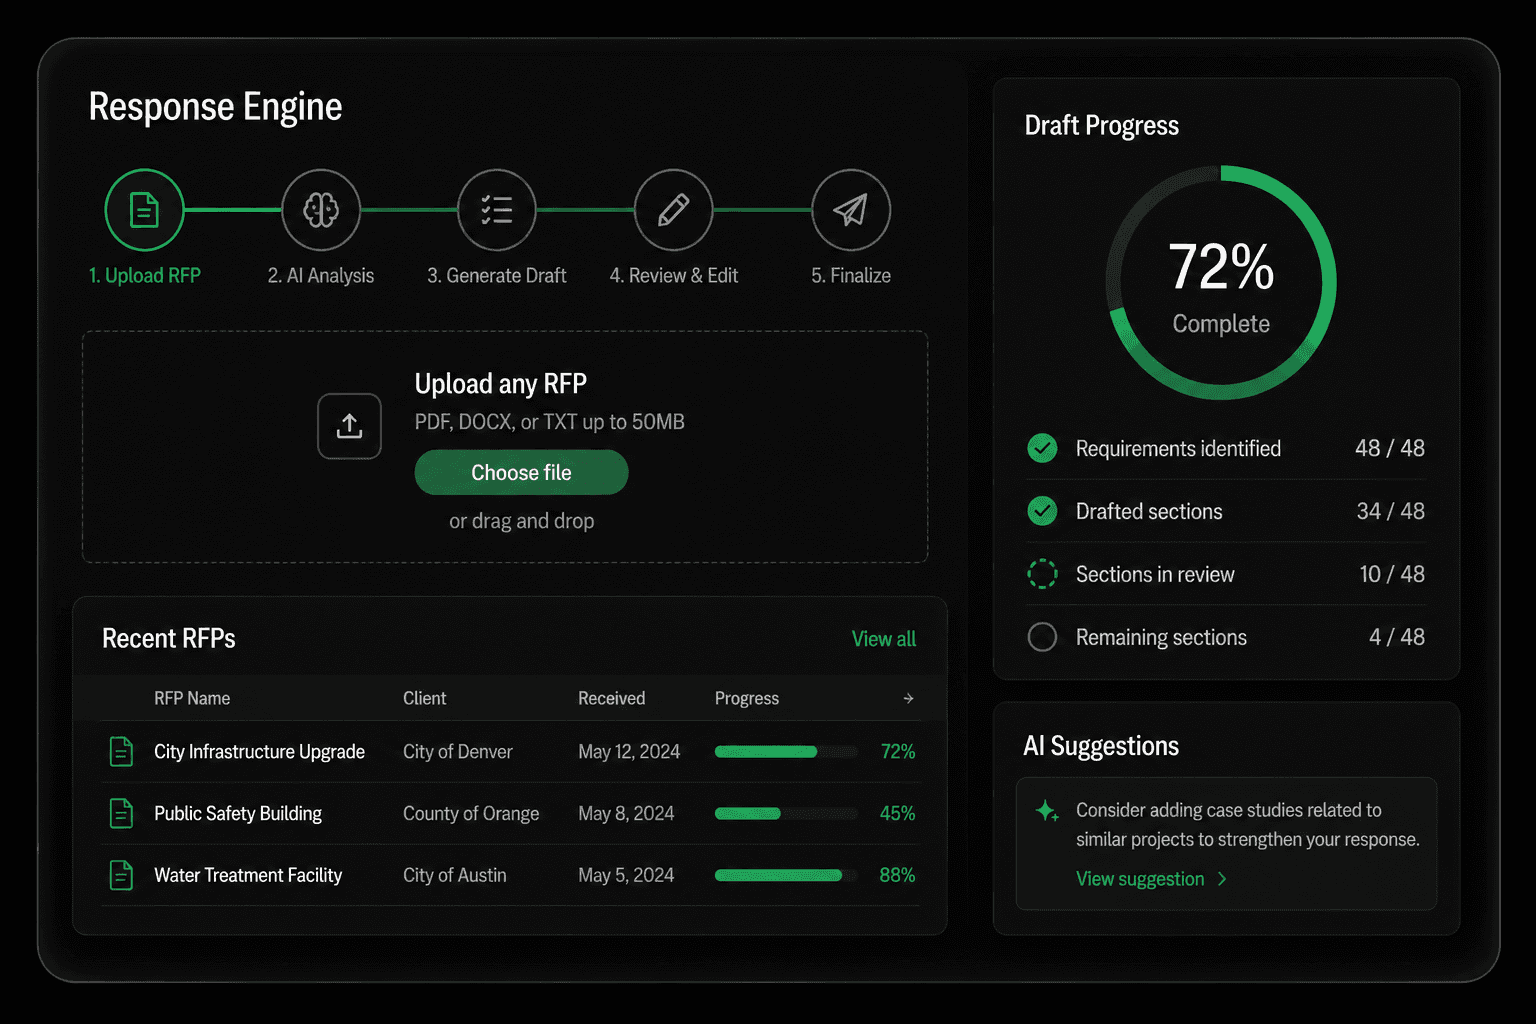Click the Requirements identified green check icon
The height and width of the screenshot is (1024, 1536).
1042,448
